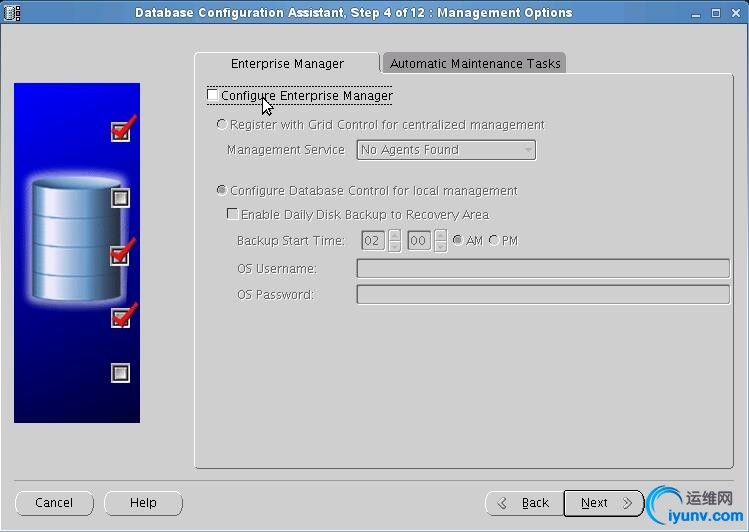Viewport: 749px width, 532px height.
Task: Click the backup start minutes field
Action: 419,240
